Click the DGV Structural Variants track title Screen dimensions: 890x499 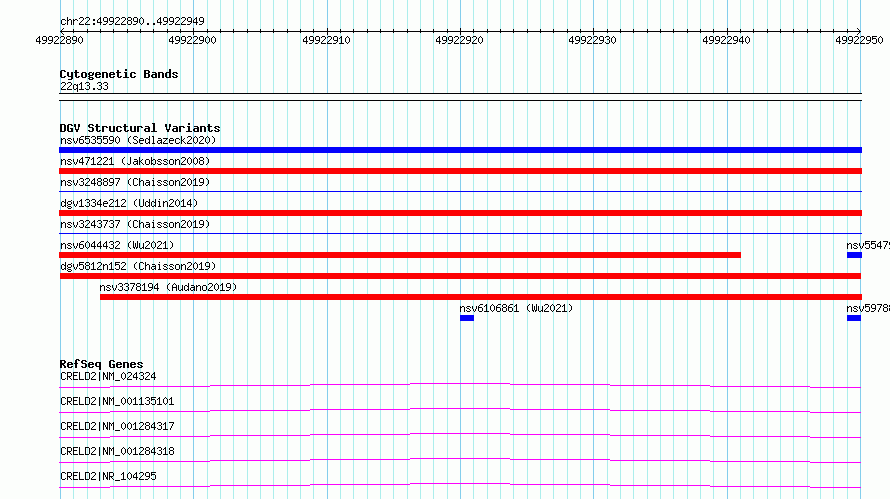pyautogui.click(x=140, y=128)
